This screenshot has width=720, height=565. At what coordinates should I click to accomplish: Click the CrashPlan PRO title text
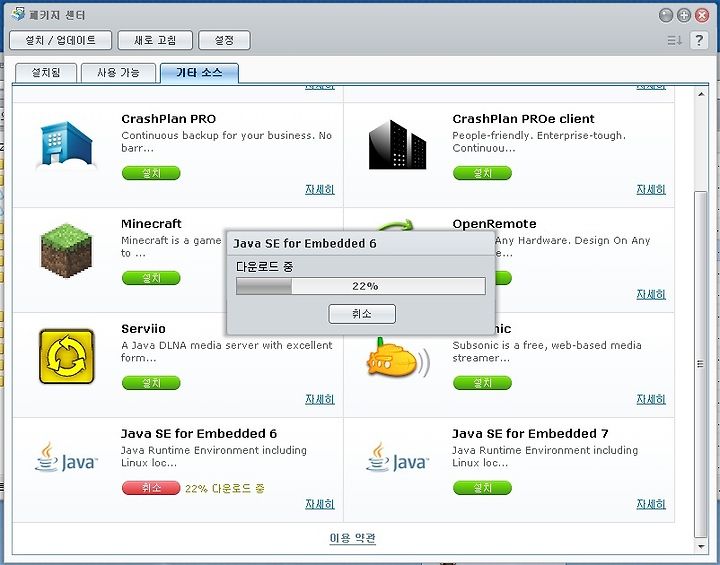[x=169, y=119]
